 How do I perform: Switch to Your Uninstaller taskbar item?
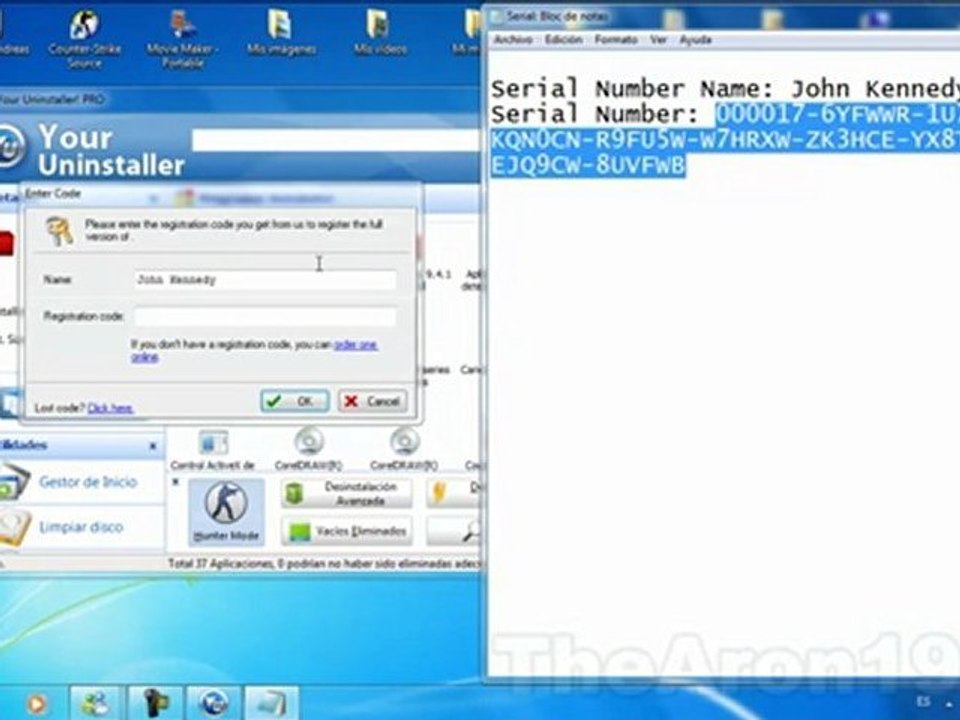[214, 703]
